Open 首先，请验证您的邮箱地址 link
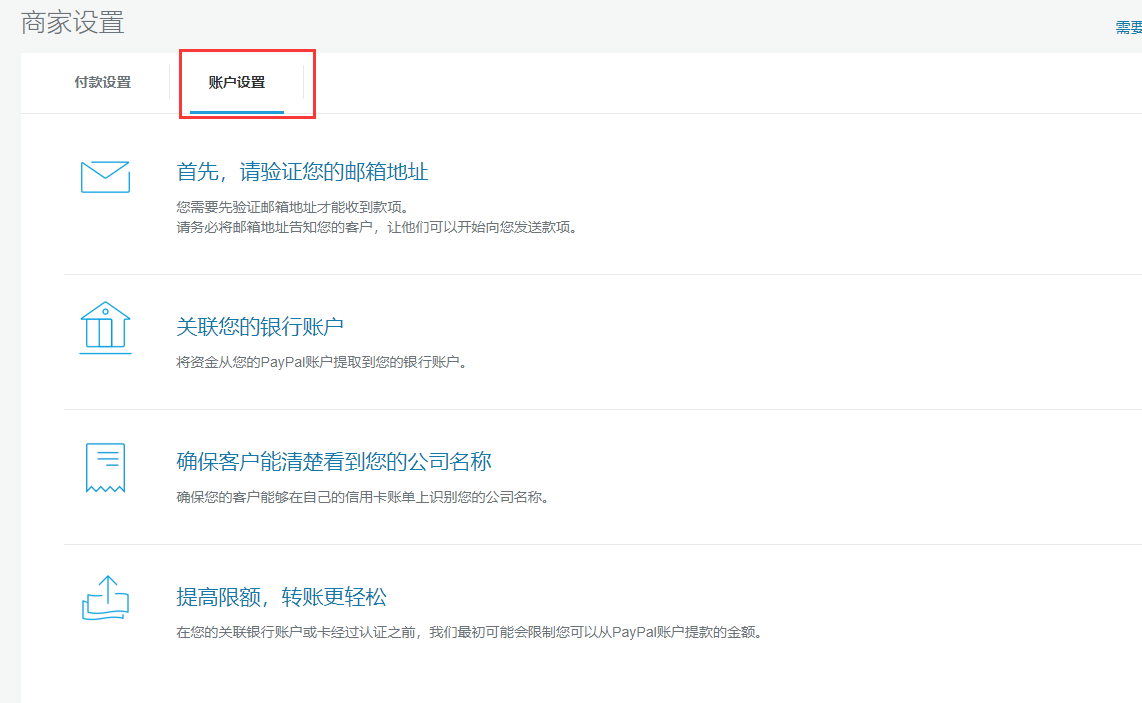The image size is (1142, 703). click(302, 172)
